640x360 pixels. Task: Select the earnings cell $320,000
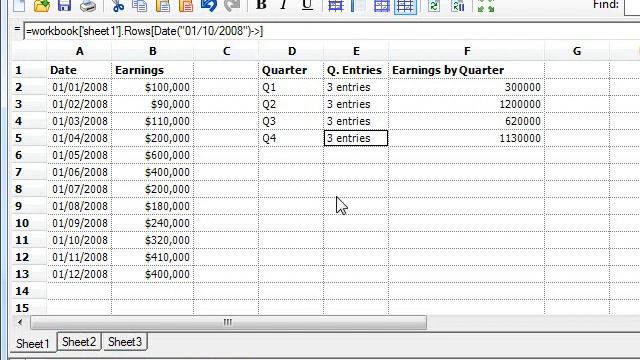[153, 240]
